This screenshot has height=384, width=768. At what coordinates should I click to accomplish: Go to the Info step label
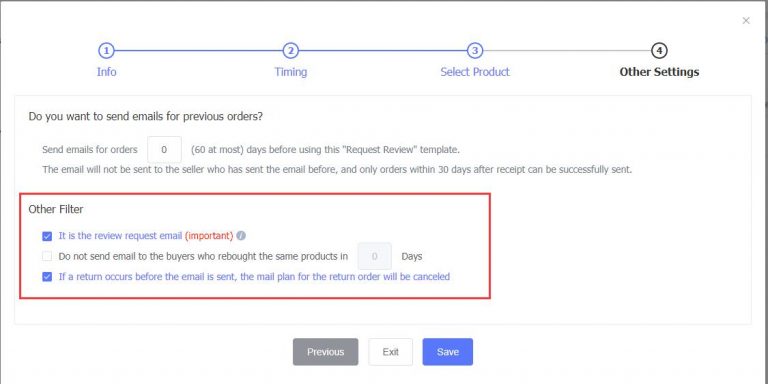[x=106, y=72]
